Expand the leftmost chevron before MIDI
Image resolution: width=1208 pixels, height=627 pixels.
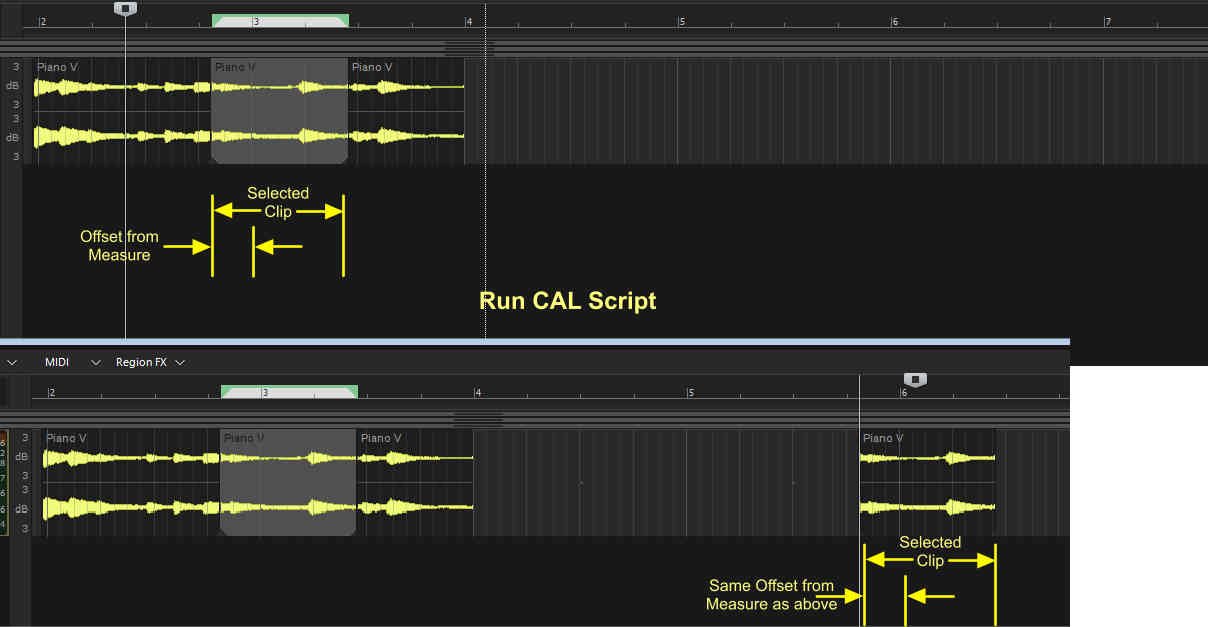click(x=12, y=362)
